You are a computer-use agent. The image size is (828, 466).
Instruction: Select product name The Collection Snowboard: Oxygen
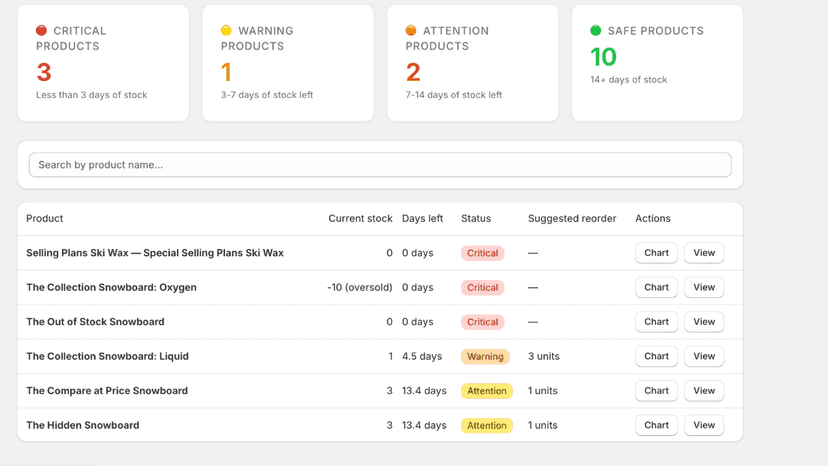coord(111,287)
